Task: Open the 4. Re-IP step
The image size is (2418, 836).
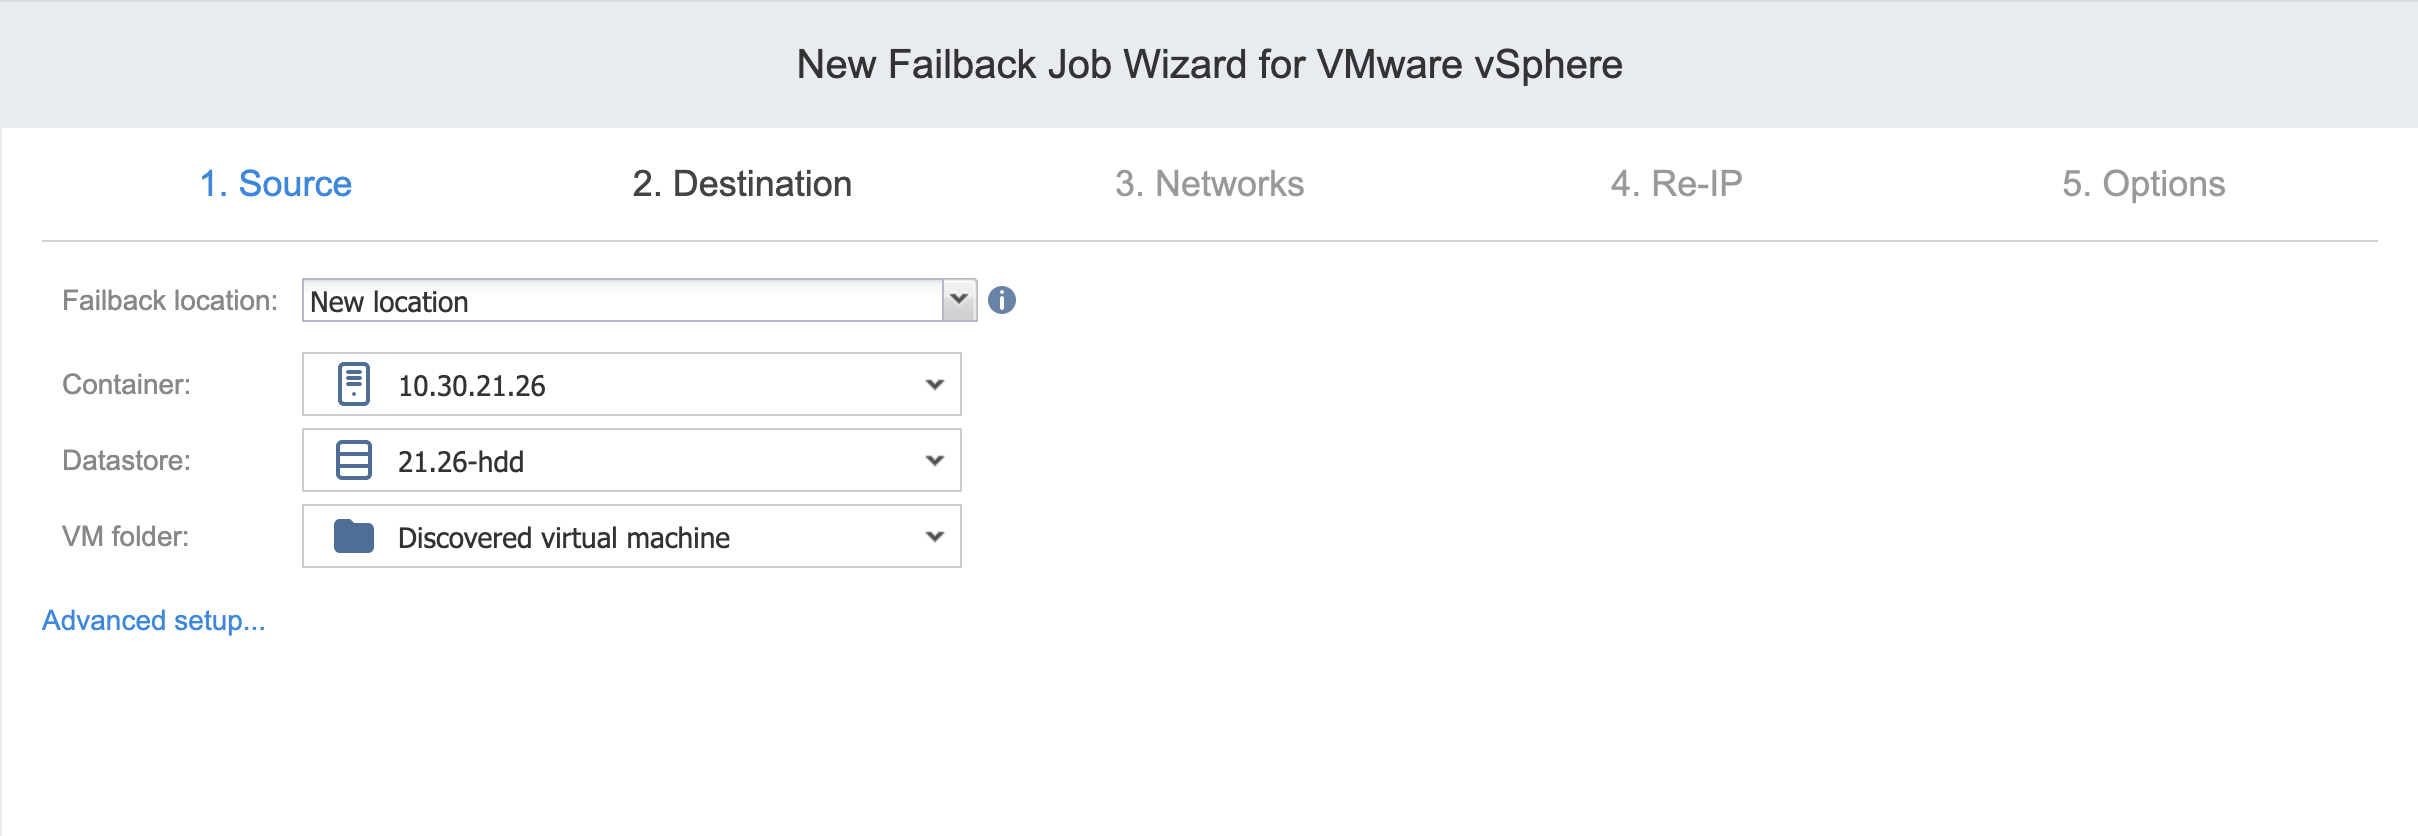Action: 1676,184
